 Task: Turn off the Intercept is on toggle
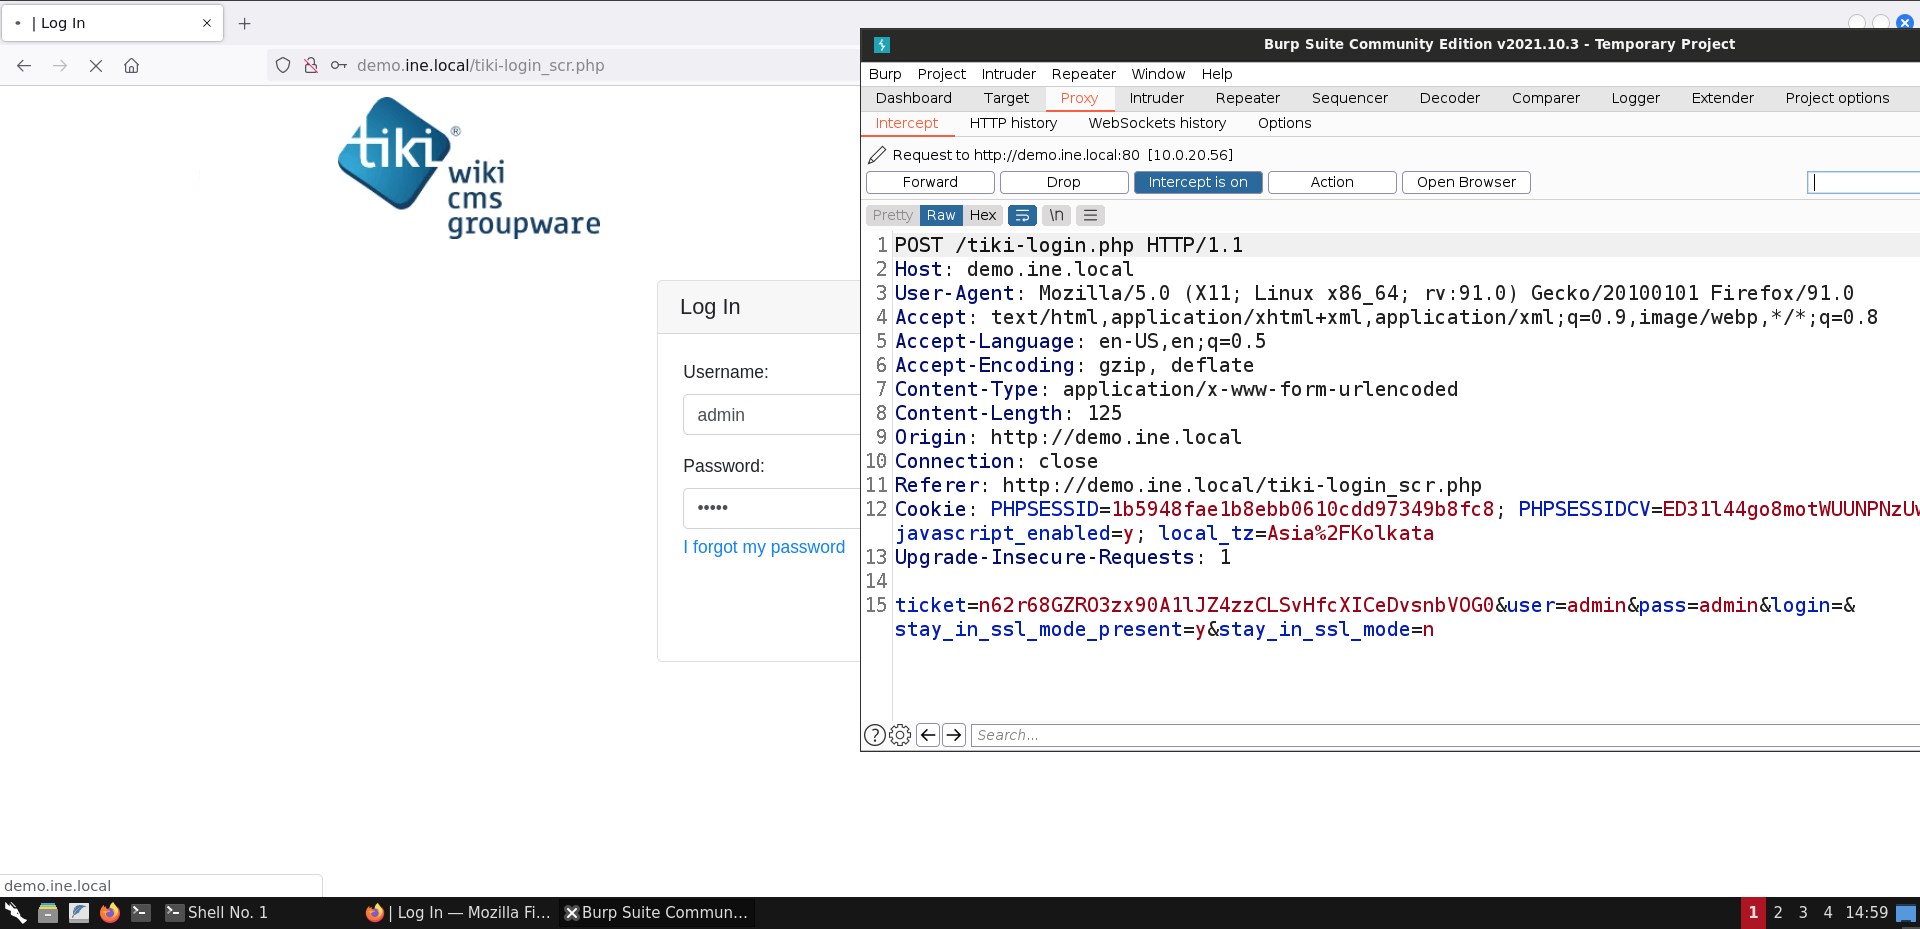[x=1197, y=182]
